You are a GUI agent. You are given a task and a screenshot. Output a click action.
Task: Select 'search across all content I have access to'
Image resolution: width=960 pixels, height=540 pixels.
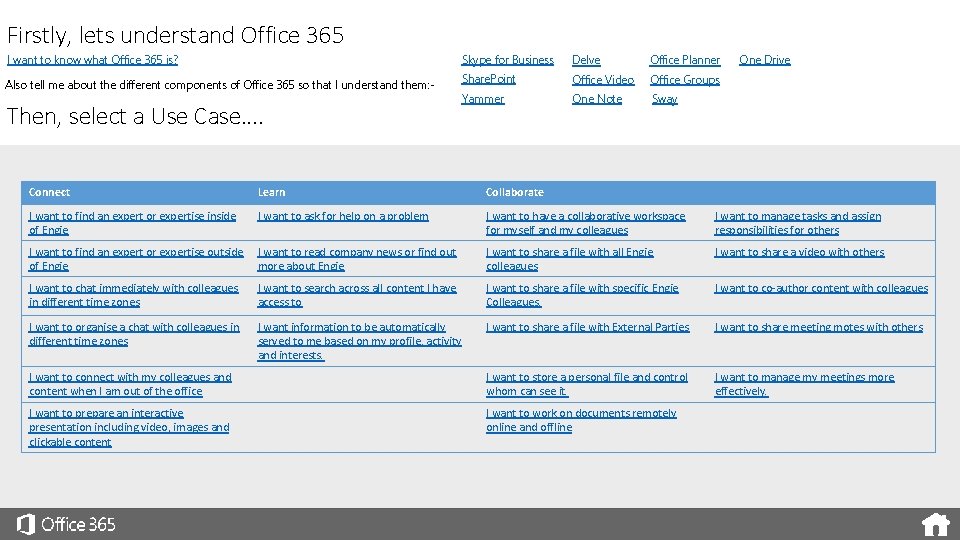coord(357,295)
